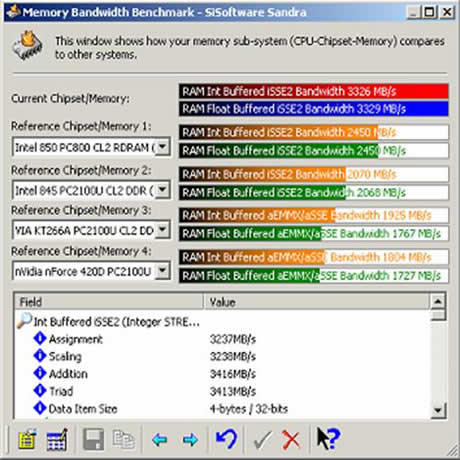Click the yellow options list icon

click(27, 440)
